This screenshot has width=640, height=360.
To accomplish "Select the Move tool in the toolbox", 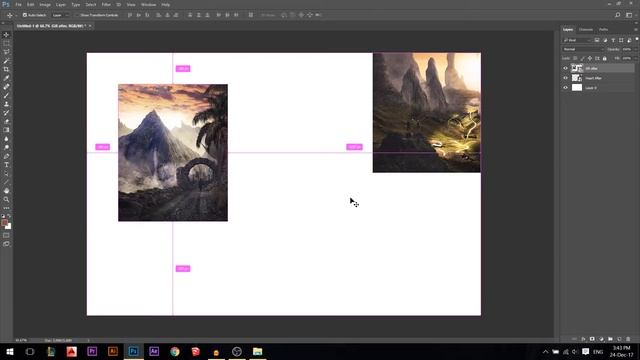I will coord(6,35).
